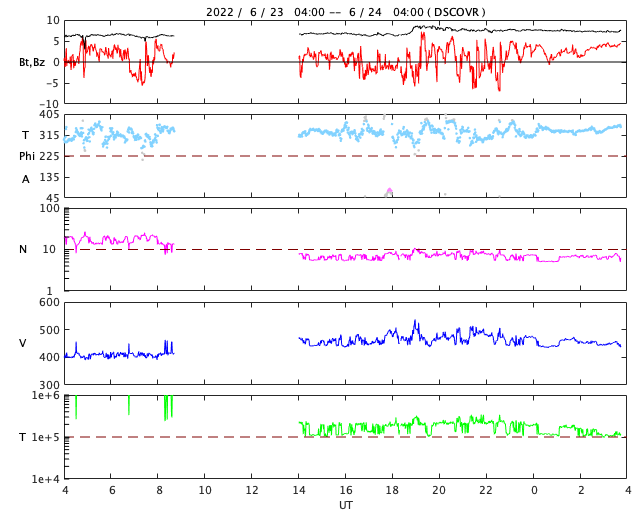This screenshot has width=640, height=512.
Task: Click the 135 tick label on Phi panel
Action: (x=49, y=177)
